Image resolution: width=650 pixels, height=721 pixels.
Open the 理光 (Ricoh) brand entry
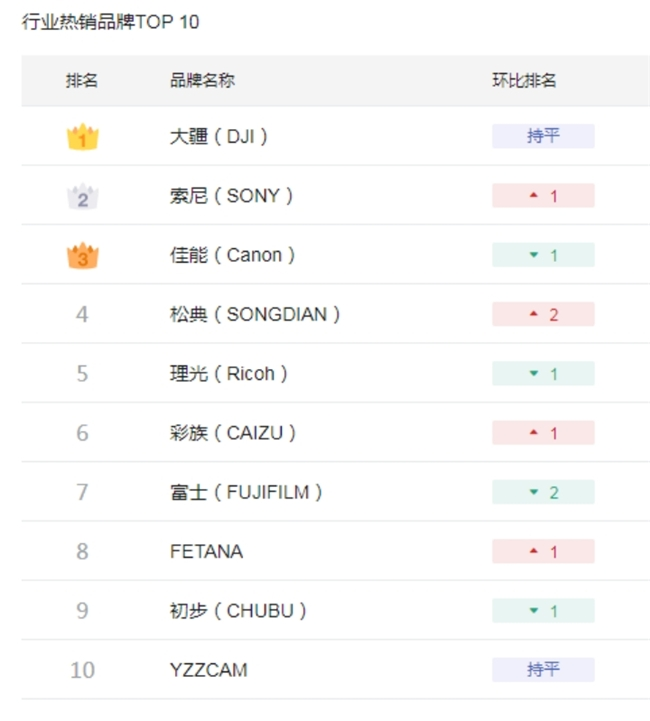228,373
